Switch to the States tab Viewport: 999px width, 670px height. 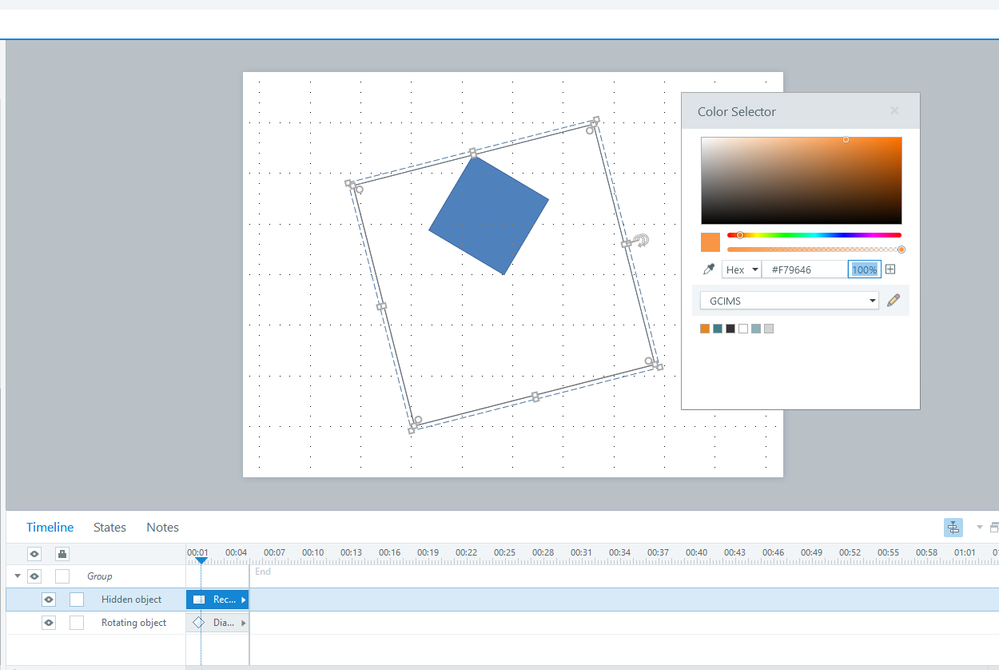click(110, 527)
